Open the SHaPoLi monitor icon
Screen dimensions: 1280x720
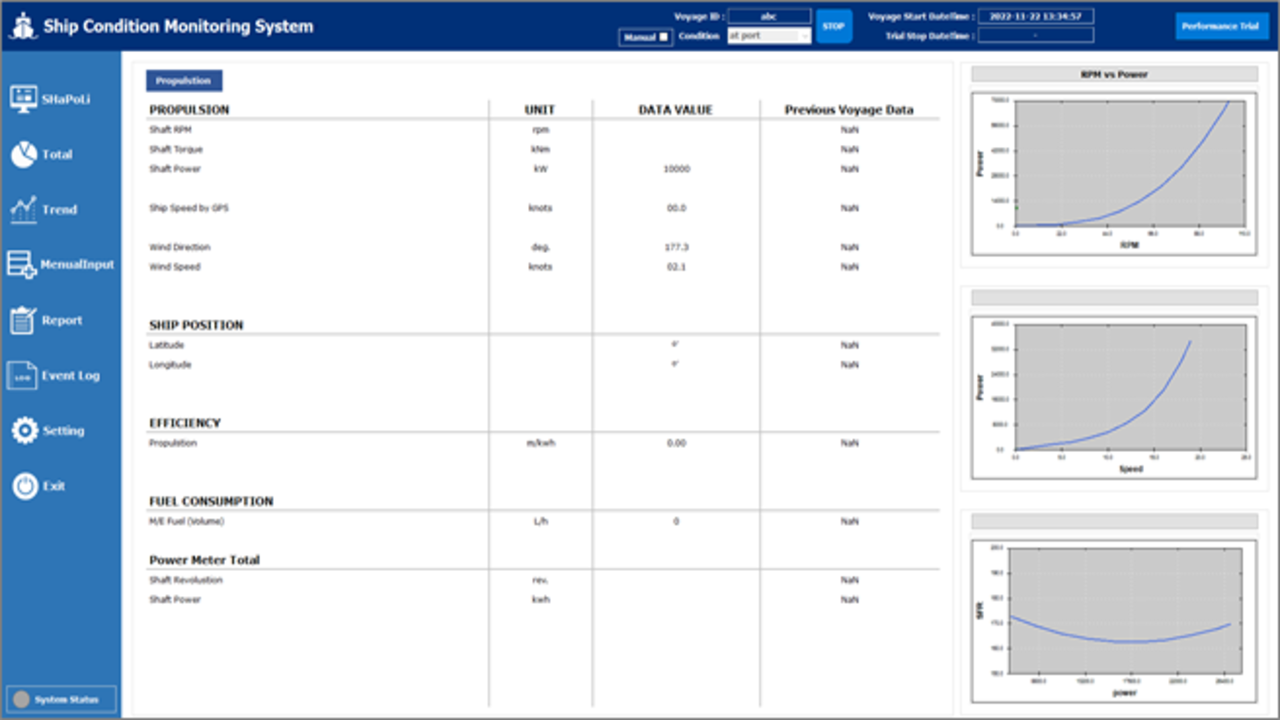click(x=23, y=99)
